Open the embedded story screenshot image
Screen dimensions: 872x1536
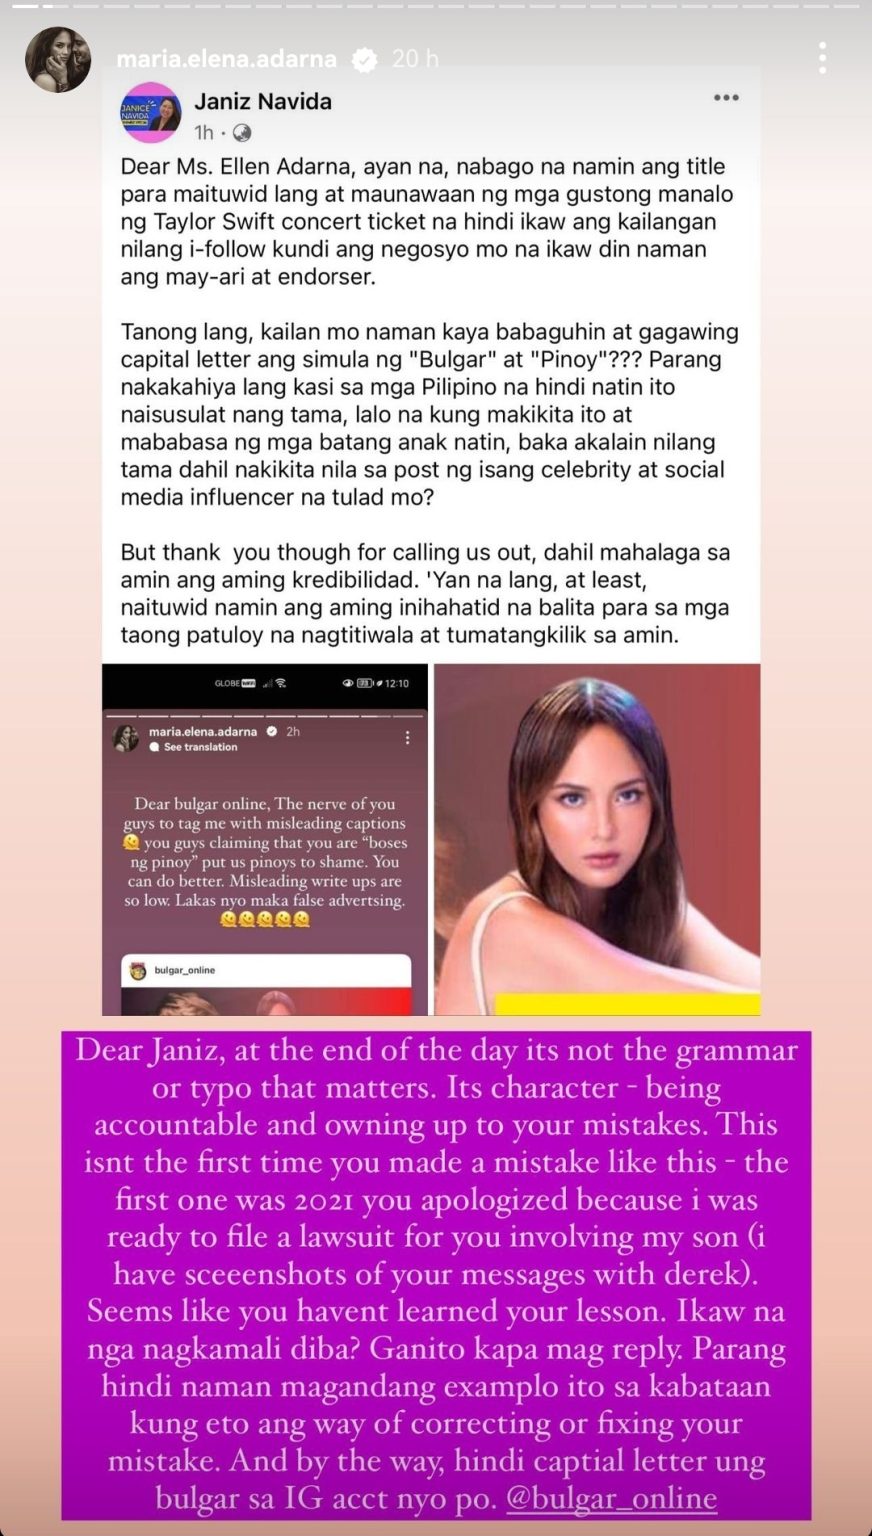coord(265,840)
